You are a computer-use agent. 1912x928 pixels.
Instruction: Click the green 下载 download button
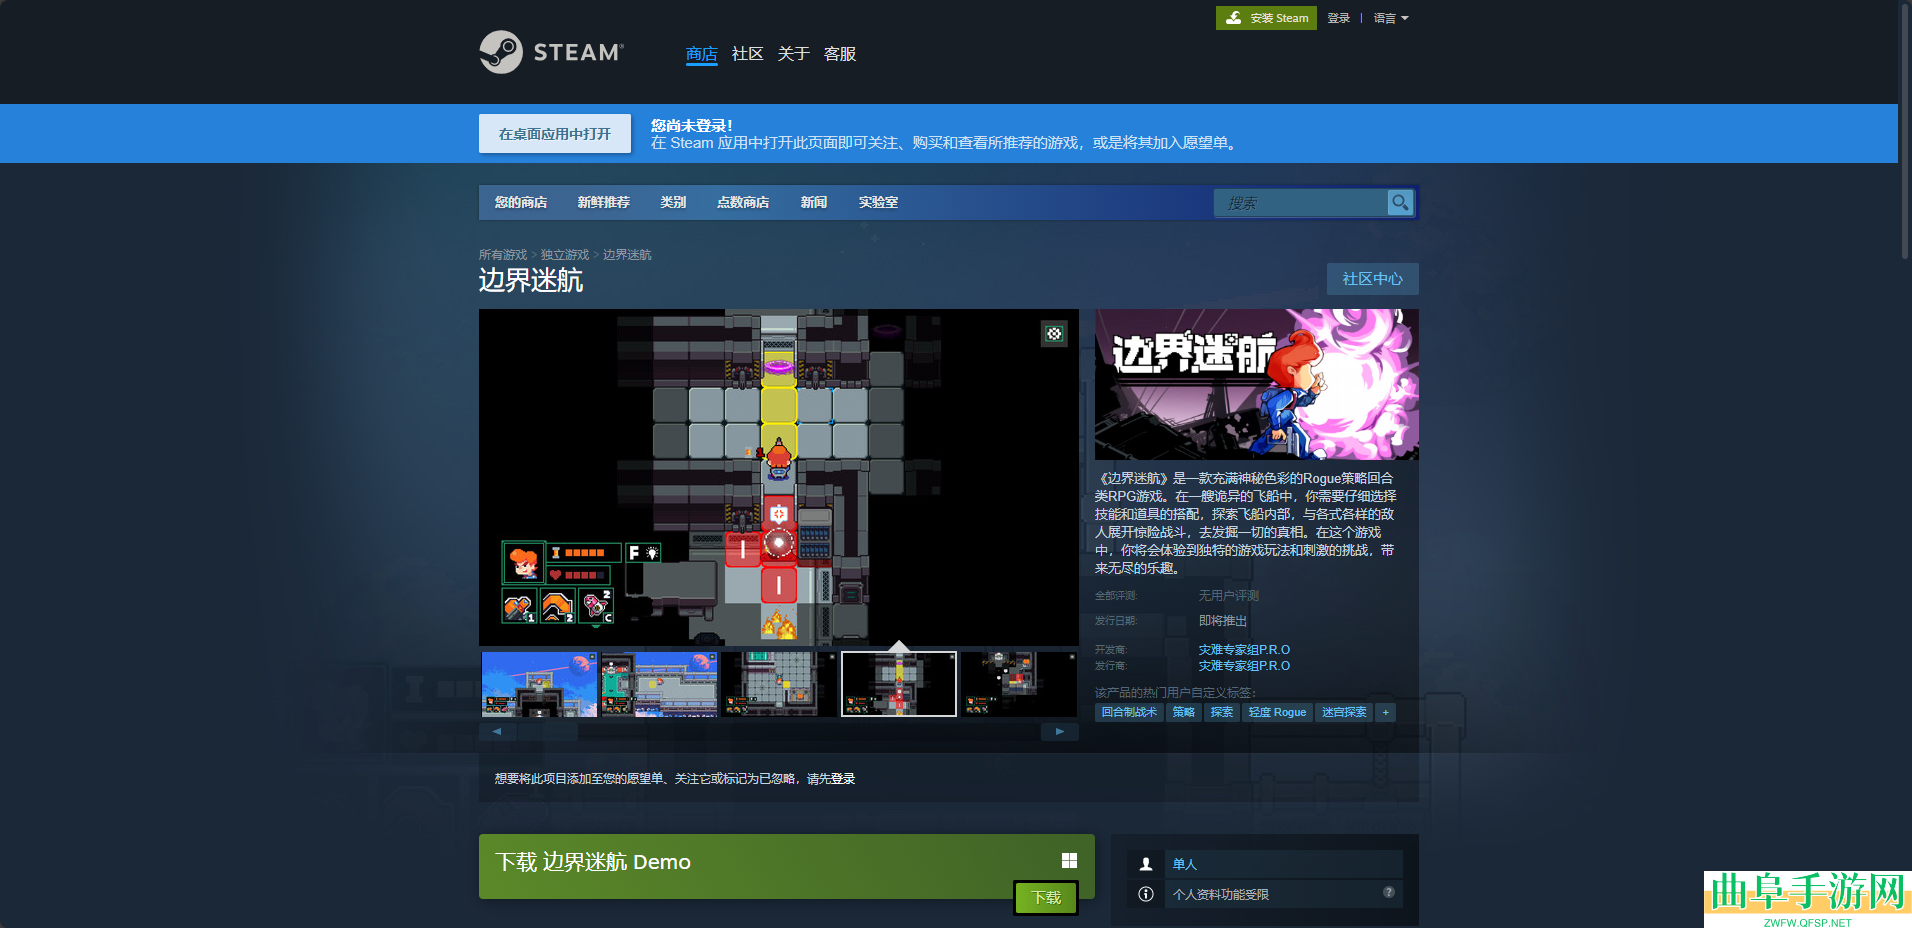point(1046,898)
